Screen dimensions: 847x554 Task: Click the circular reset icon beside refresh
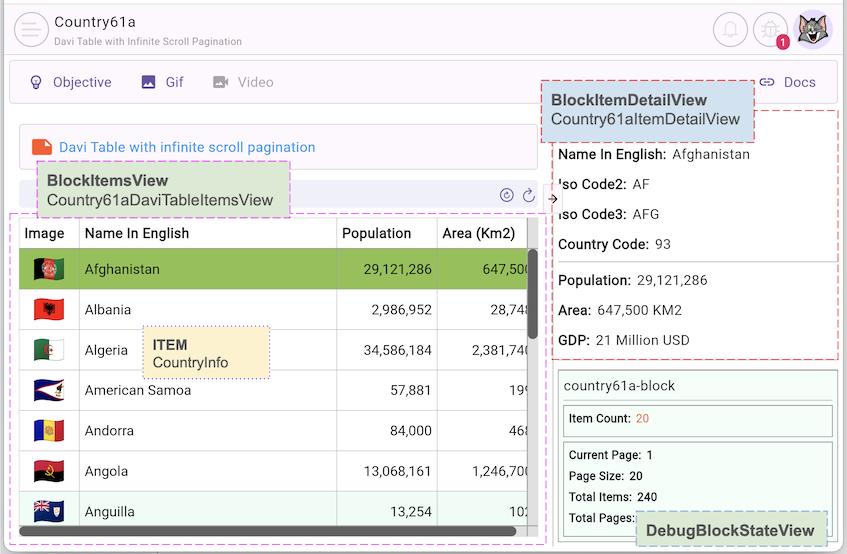tap(506, 195)
